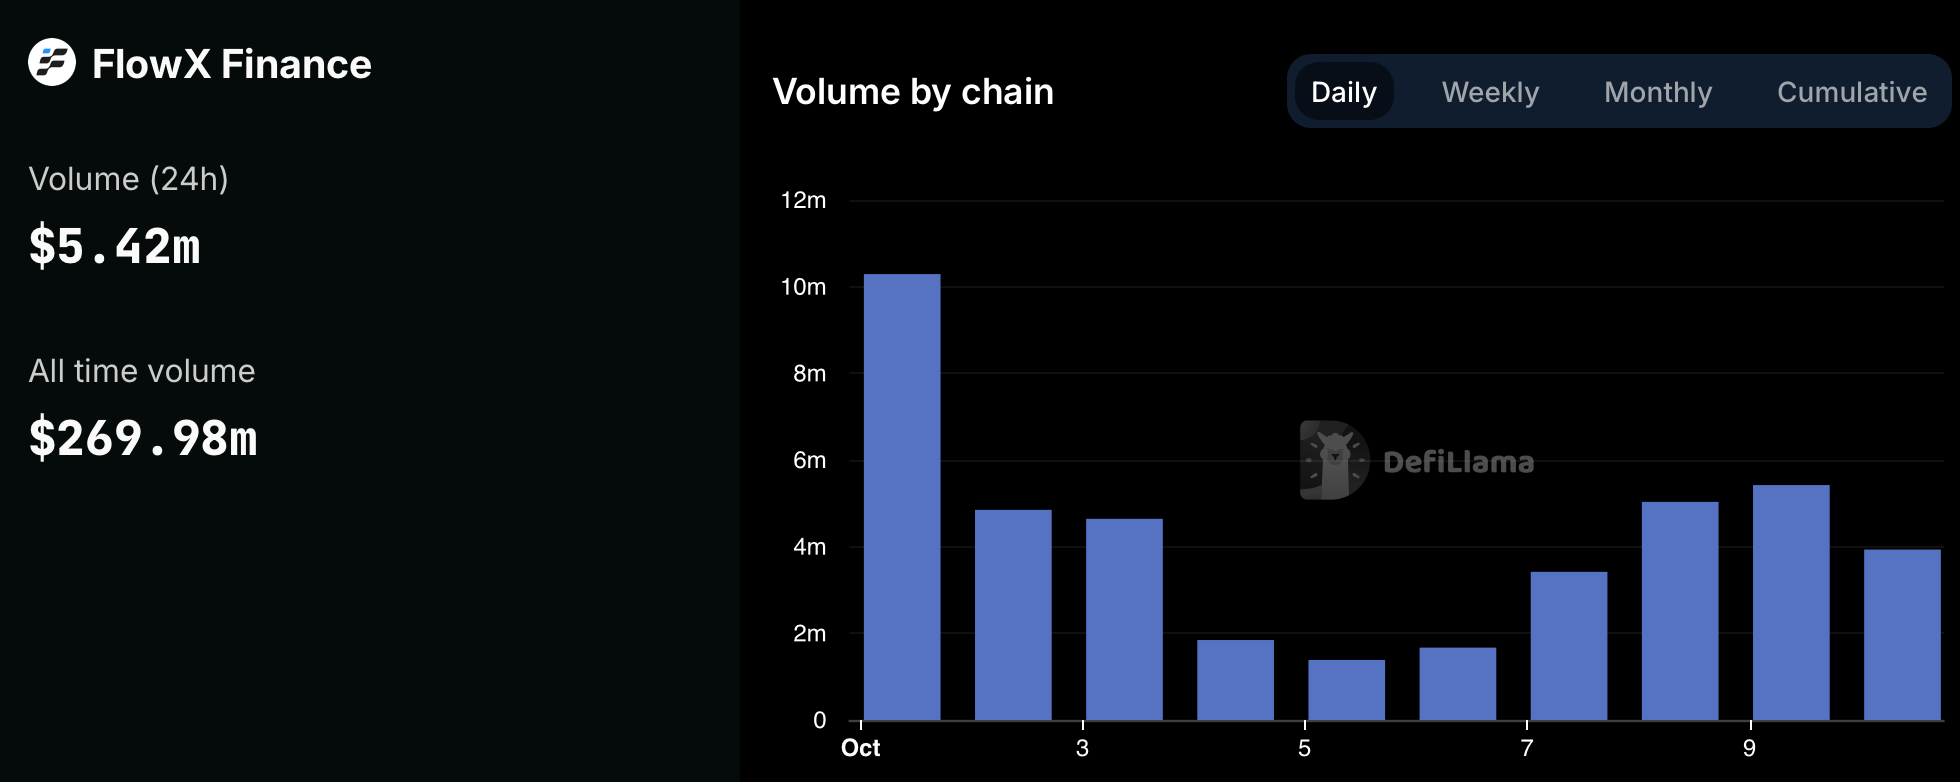This screenshot has height=782, width=1960.
Task: Click the DefiLlama watermark text
Action: [x=1458, y=462]
